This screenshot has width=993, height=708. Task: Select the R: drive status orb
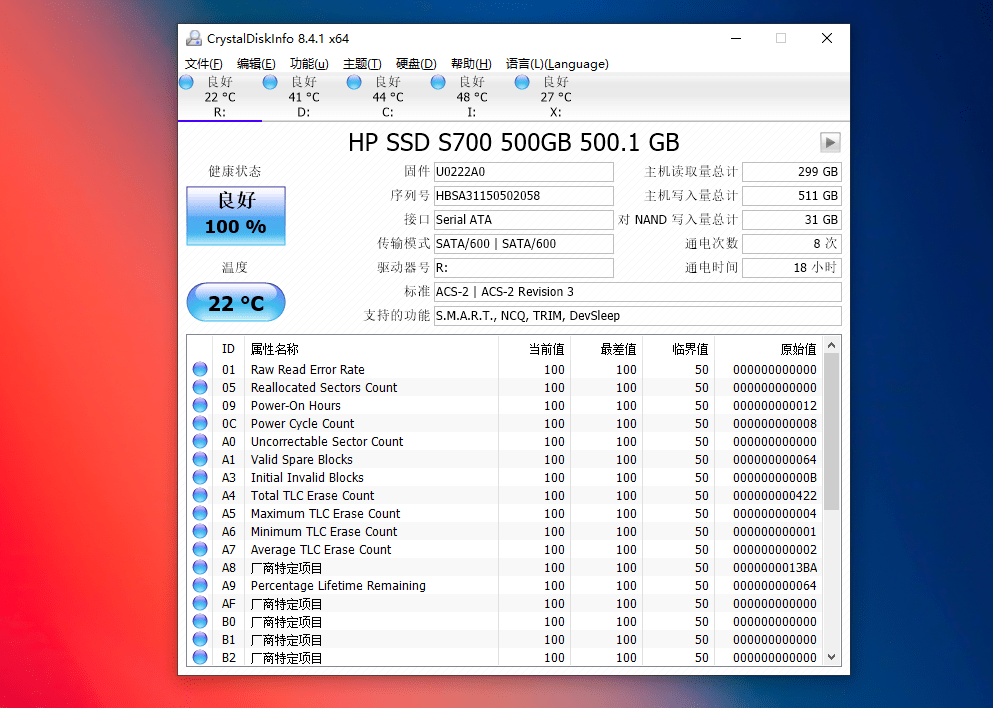(186, 82)
